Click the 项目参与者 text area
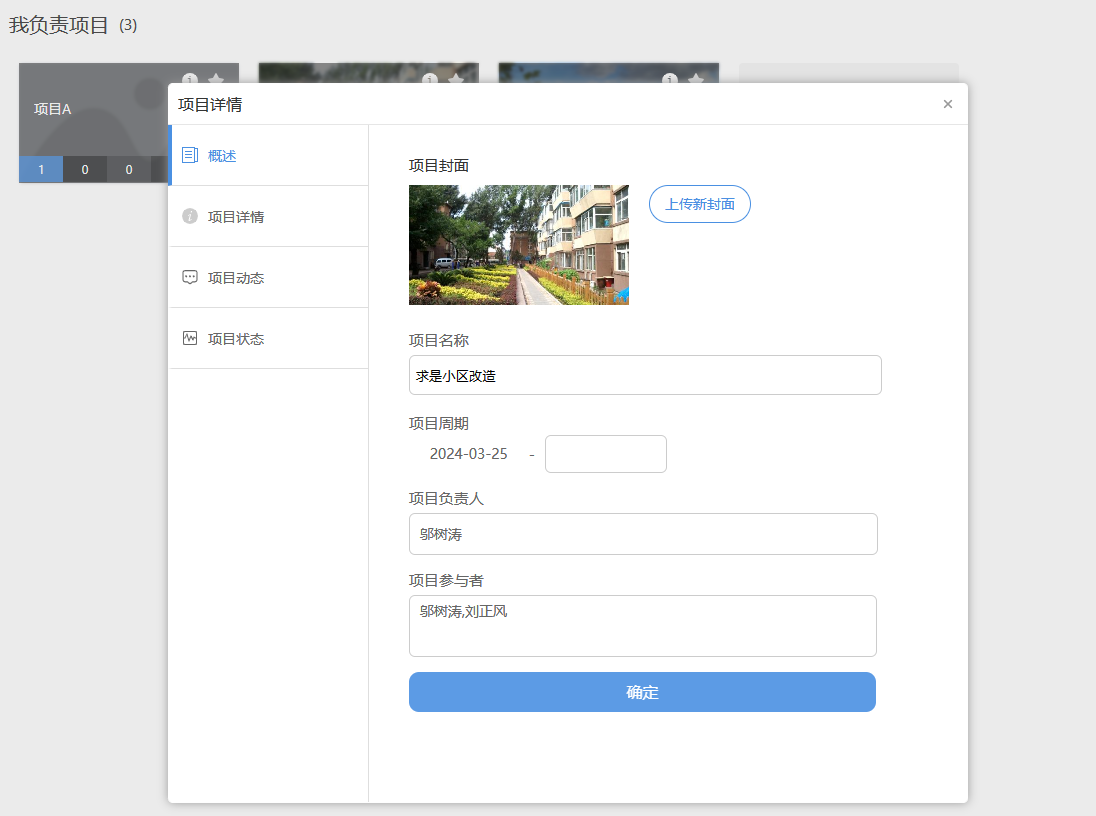This screenshot has height=816, width=1096. coord(643,626)
